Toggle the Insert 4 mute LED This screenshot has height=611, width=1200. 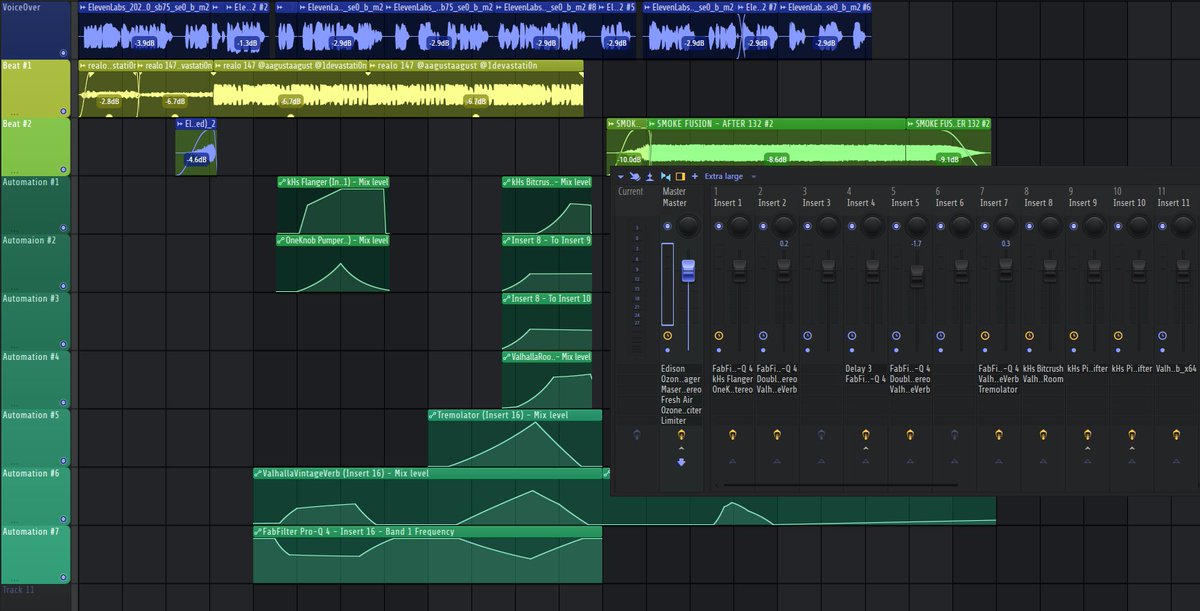[x=851, y=228]
